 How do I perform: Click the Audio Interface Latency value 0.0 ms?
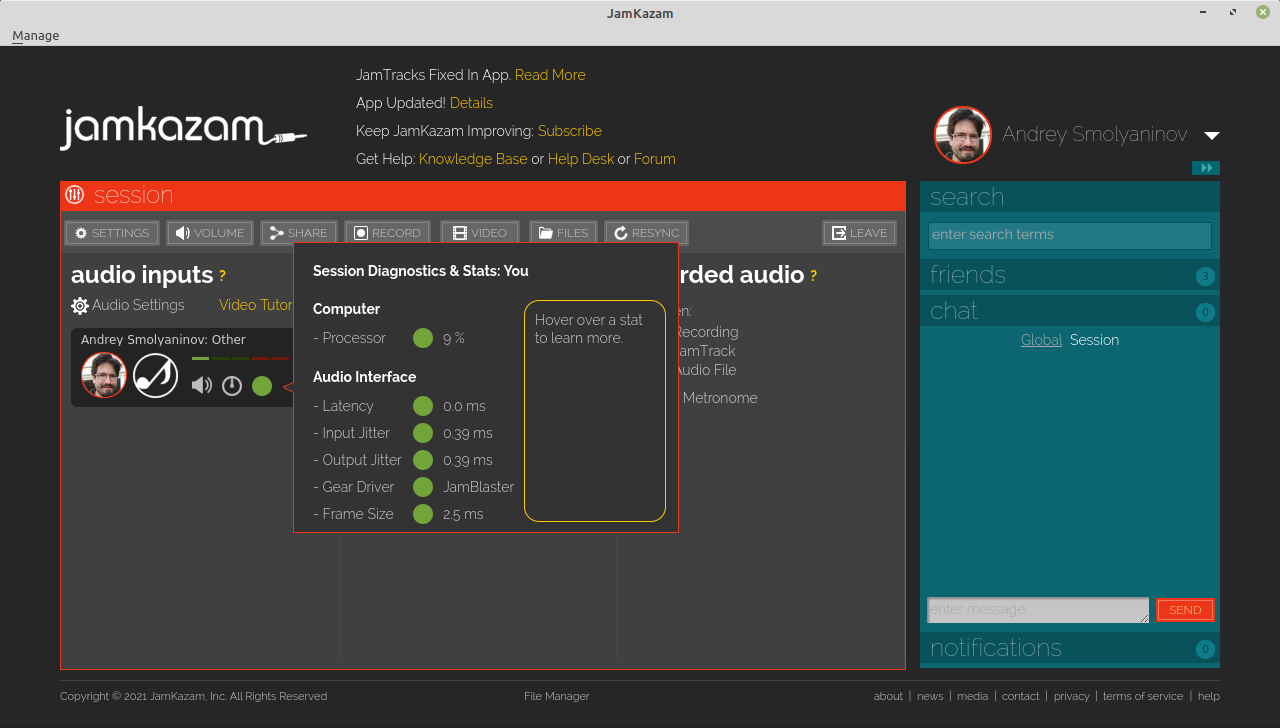pos(464,406)
